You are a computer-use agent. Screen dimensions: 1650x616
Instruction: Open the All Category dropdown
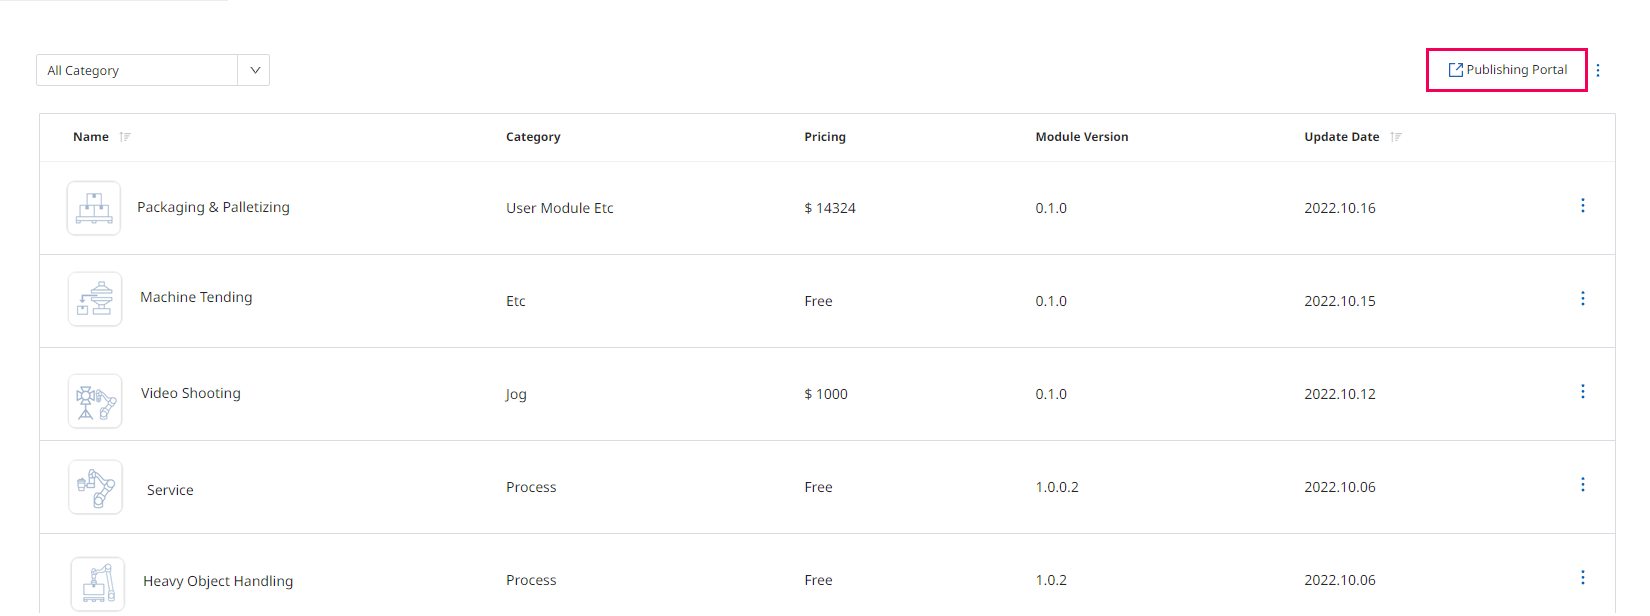137,70
